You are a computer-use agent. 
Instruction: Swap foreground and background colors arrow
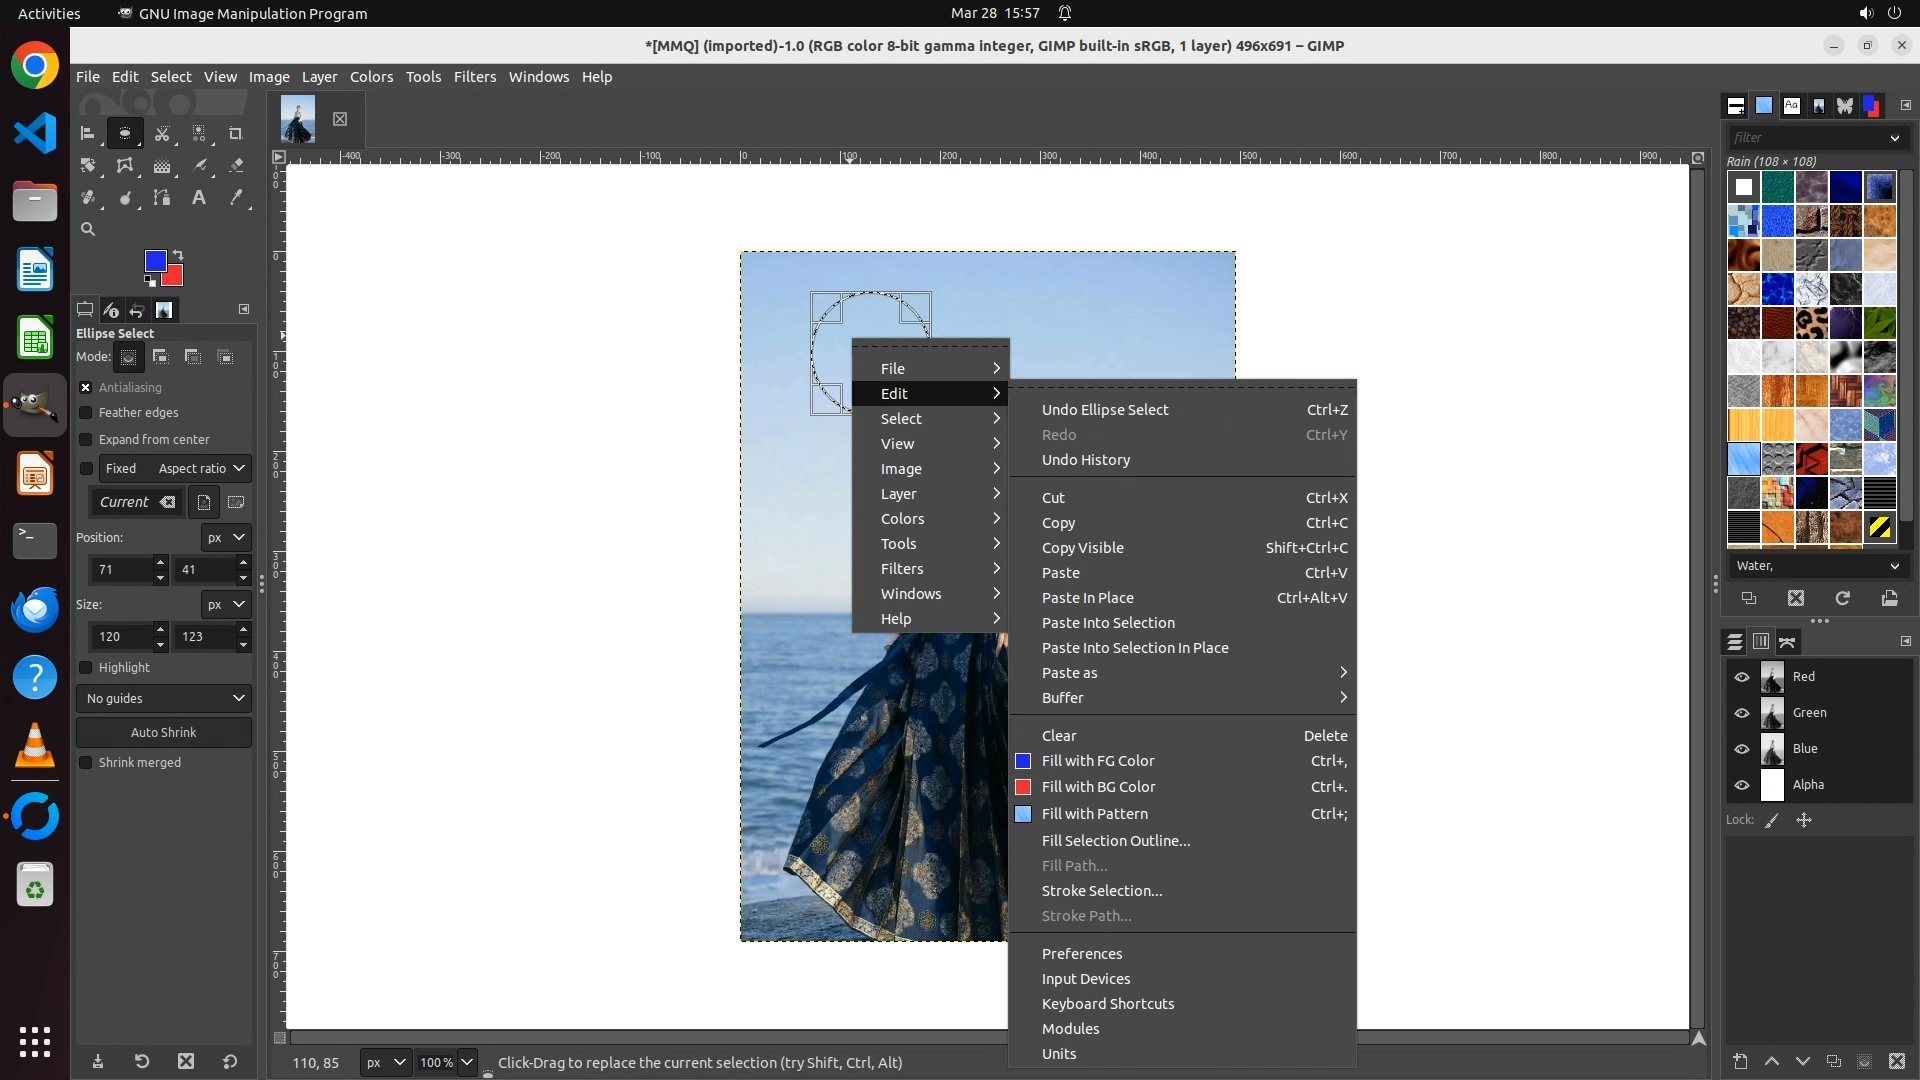coord(178,254)
